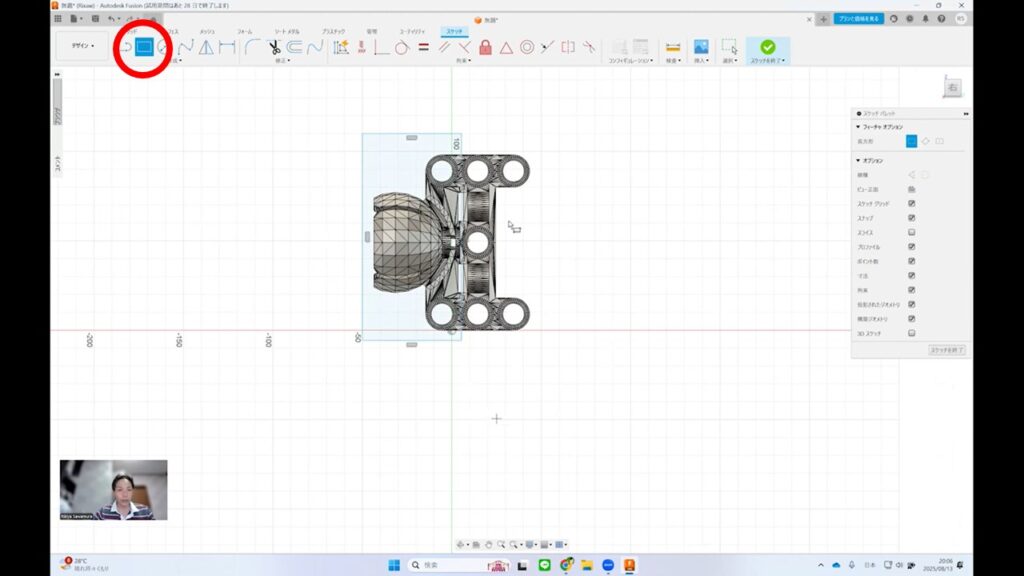Viewport: 1024px width, 576px height.
Task: Switch to the Plastic ribbon tab
Action: (333, 31)
